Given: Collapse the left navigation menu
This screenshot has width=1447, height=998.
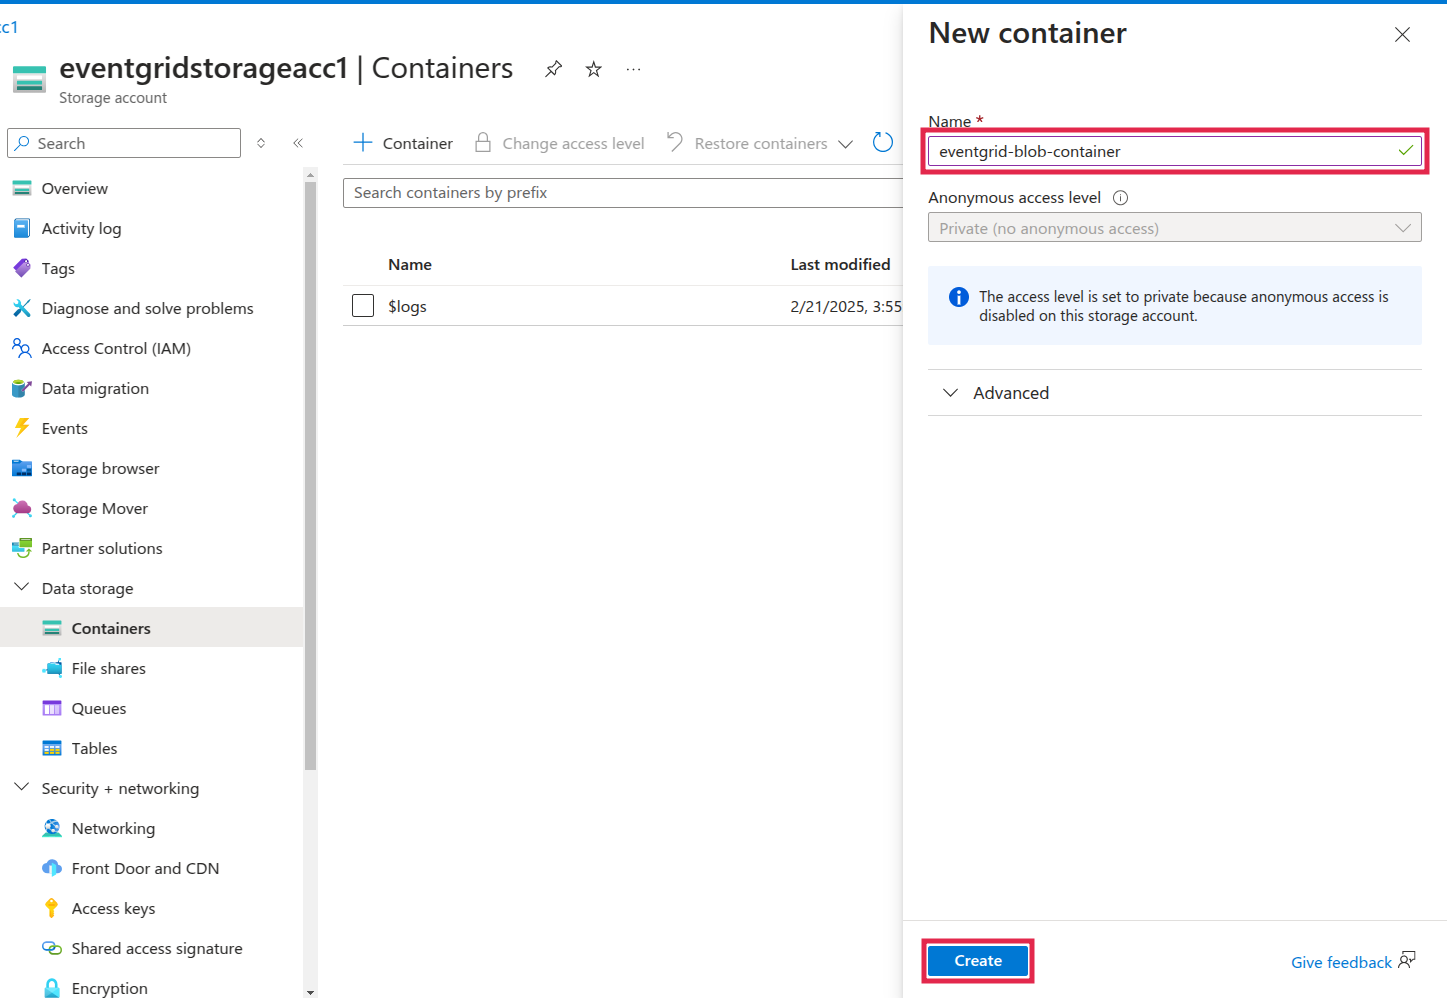Looking at the screenshot, I should (x=298, y=143).
